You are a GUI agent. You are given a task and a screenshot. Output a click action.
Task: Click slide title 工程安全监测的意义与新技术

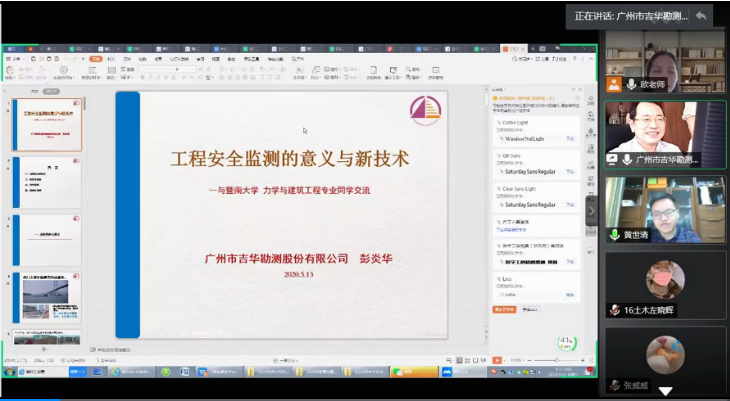click(x=290, y=159)
